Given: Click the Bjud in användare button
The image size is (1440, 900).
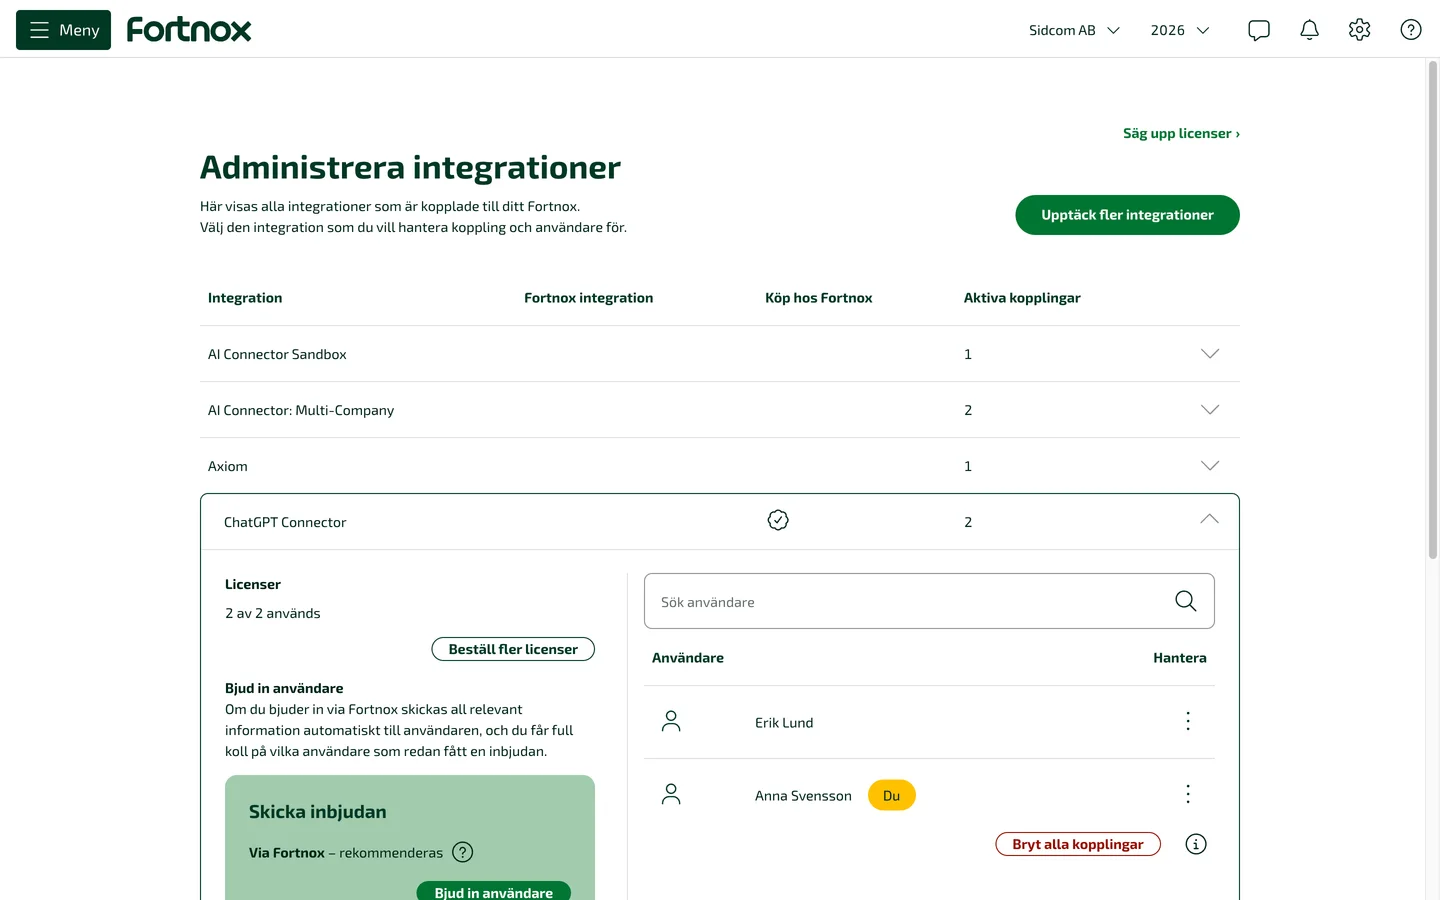Looking at the screenshot, I should click(494, 891).
